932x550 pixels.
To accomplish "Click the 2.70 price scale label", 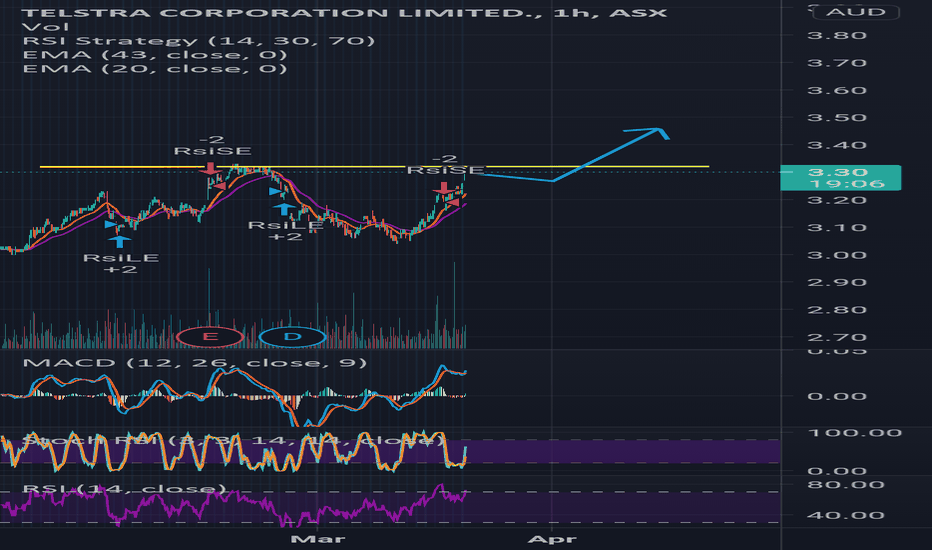I will tap(837, 338).
